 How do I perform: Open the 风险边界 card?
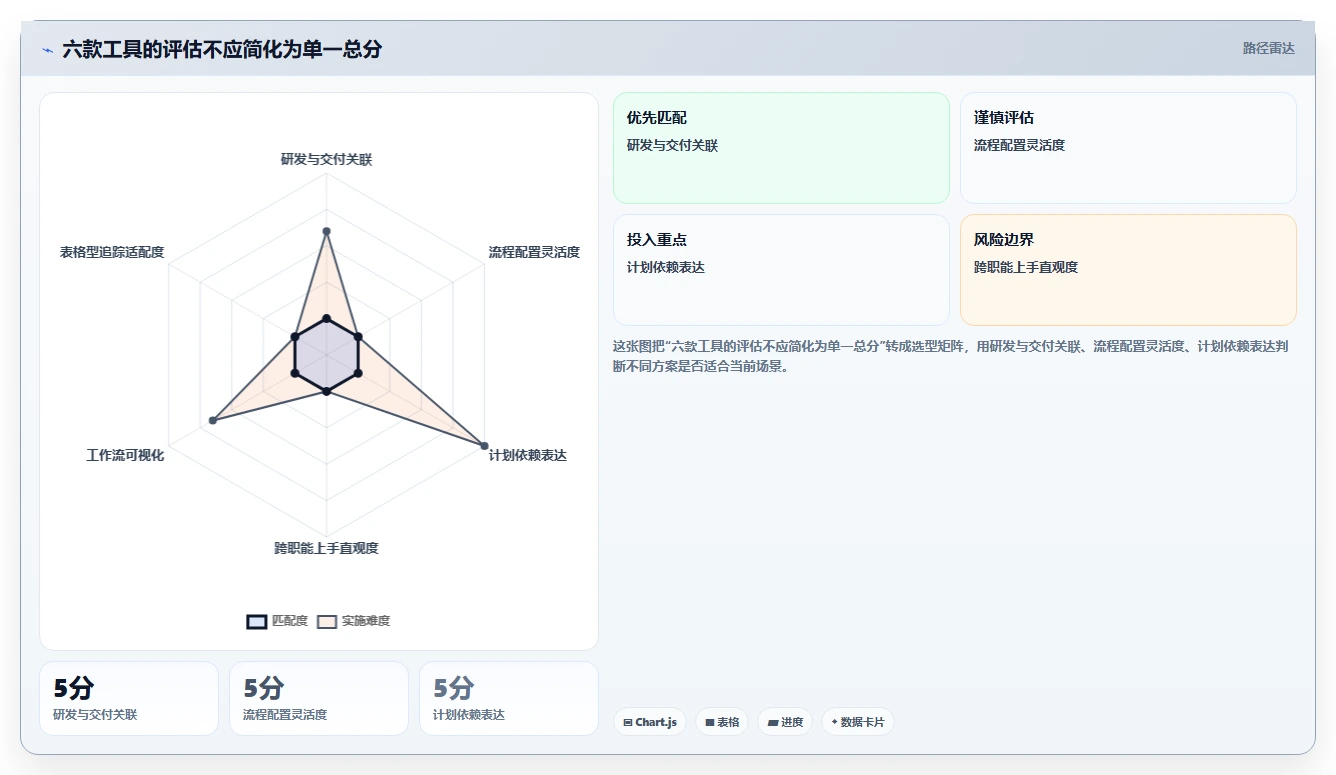tap(1128, 270)
